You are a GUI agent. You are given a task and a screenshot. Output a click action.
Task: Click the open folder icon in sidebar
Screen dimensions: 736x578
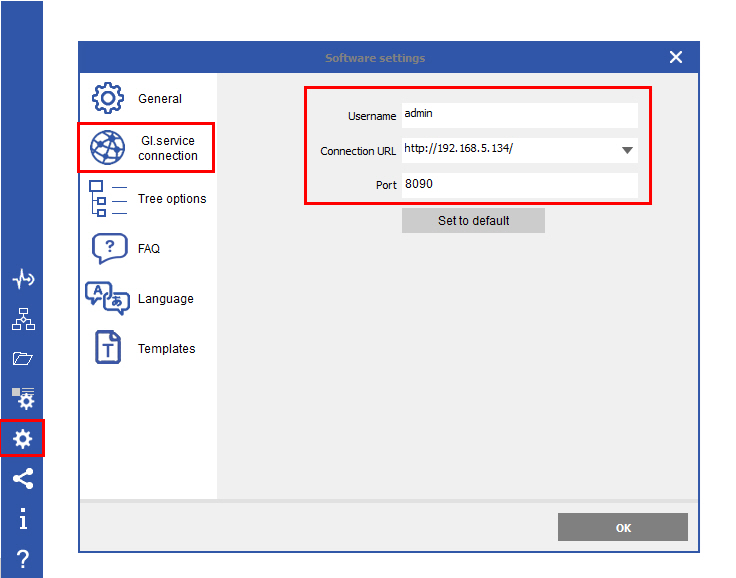pyautogui.click(x=22, y=359)
